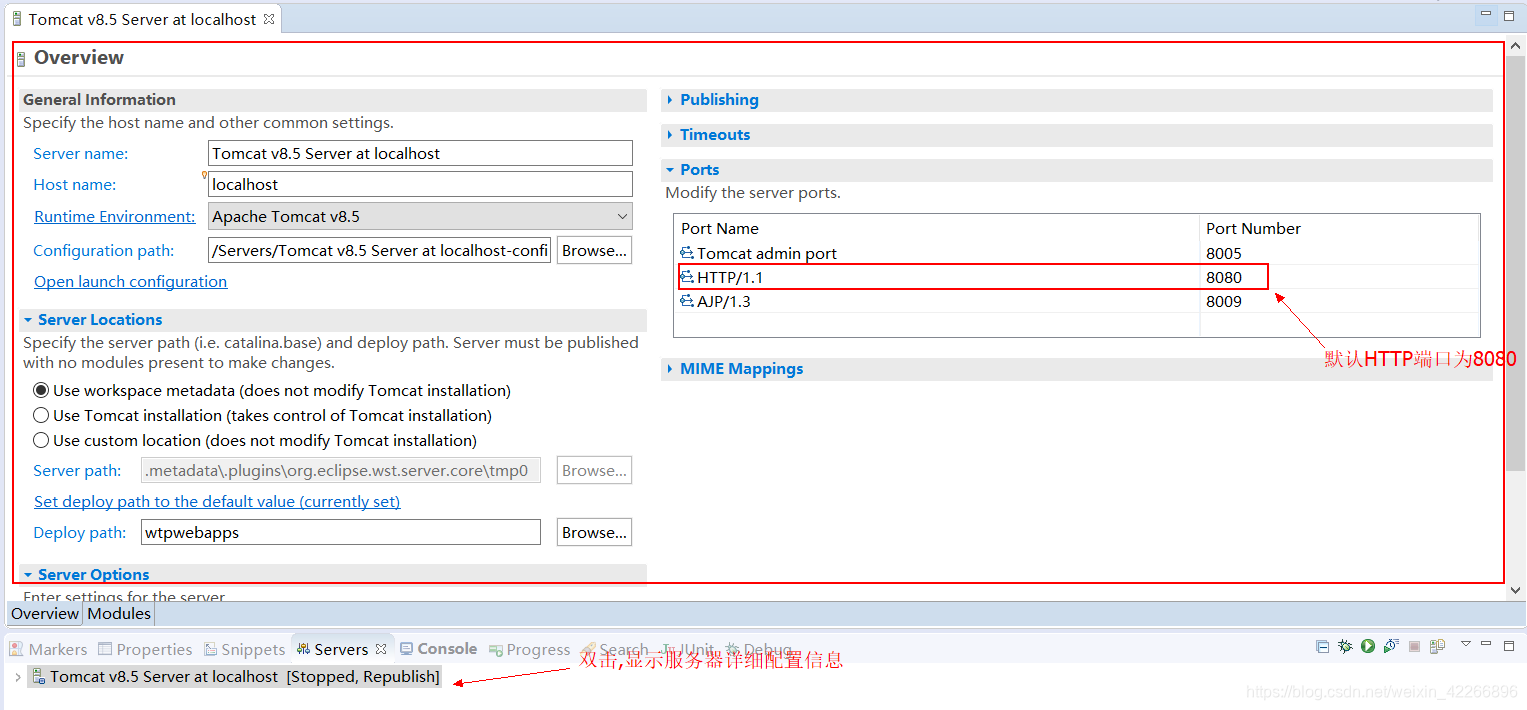Image resolution: width=1527 pixels, height=710 pixels.
Task: Select Use workspace metadata option
Action: click(x=41, y=390)
